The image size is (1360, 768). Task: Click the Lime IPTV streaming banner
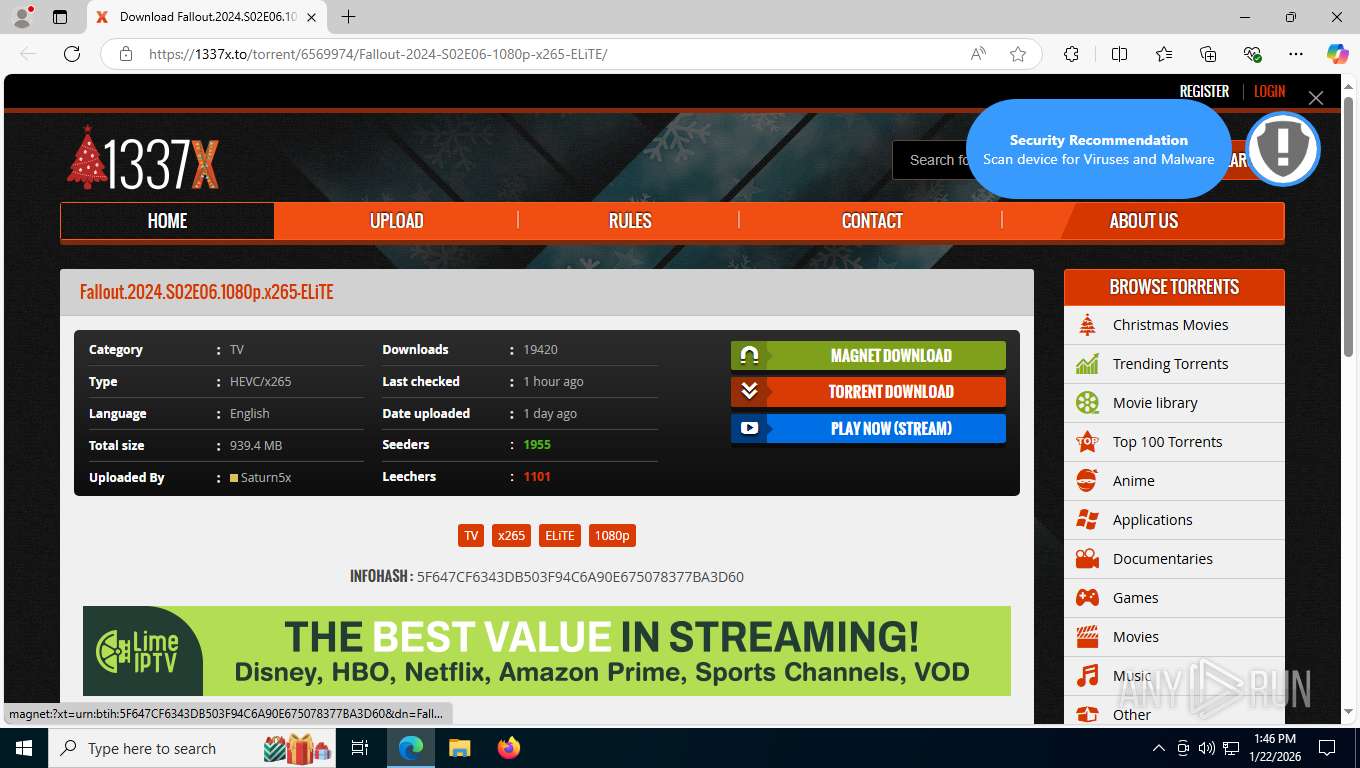point(547,651)
